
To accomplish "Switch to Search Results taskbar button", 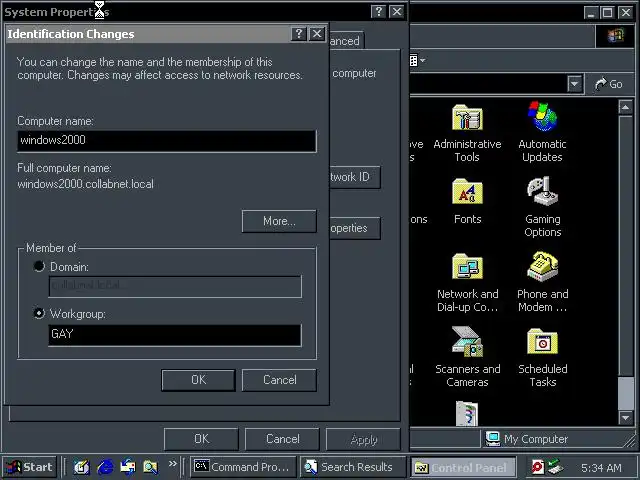I will 353,467.
